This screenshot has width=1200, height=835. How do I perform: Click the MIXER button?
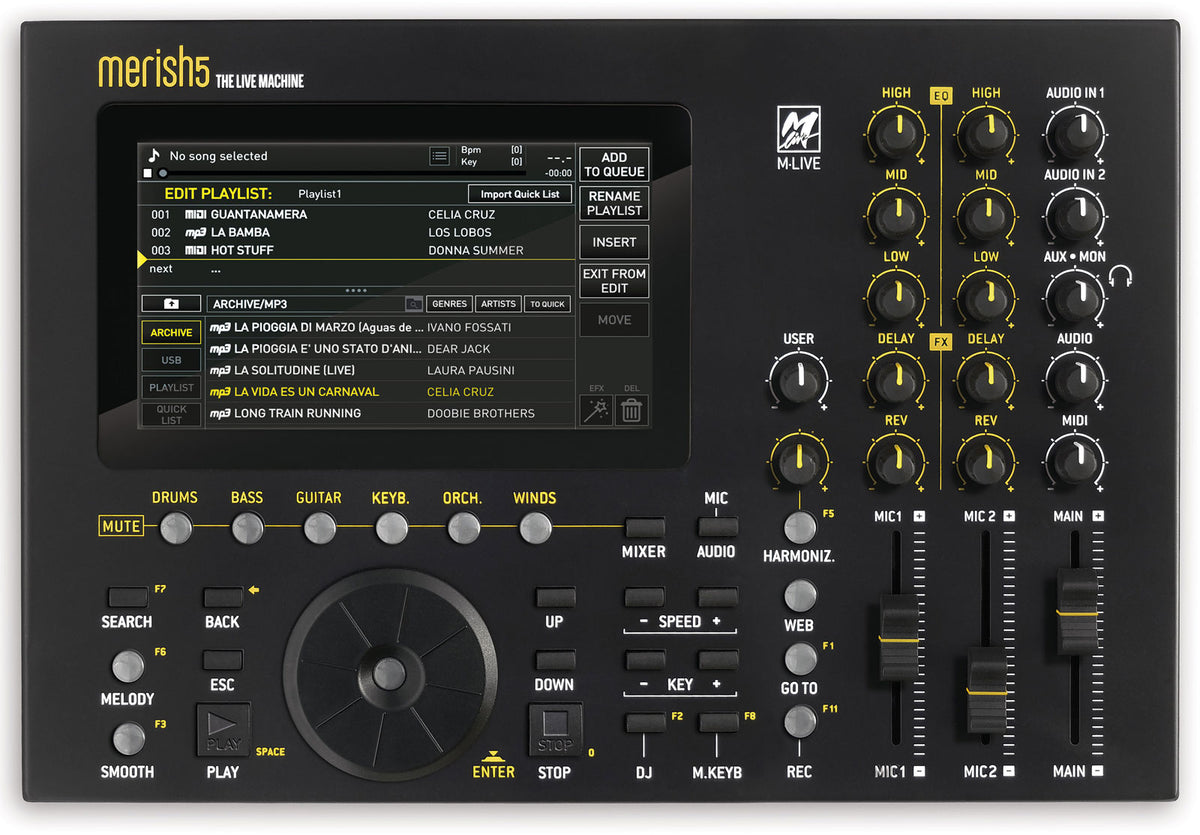pos(644,527)
